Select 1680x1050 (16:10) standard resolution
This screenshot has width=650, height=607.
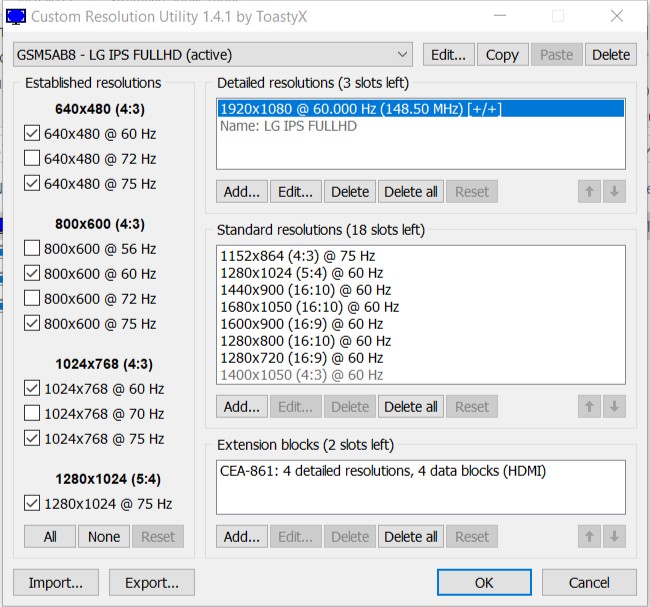tap(310, 307)
